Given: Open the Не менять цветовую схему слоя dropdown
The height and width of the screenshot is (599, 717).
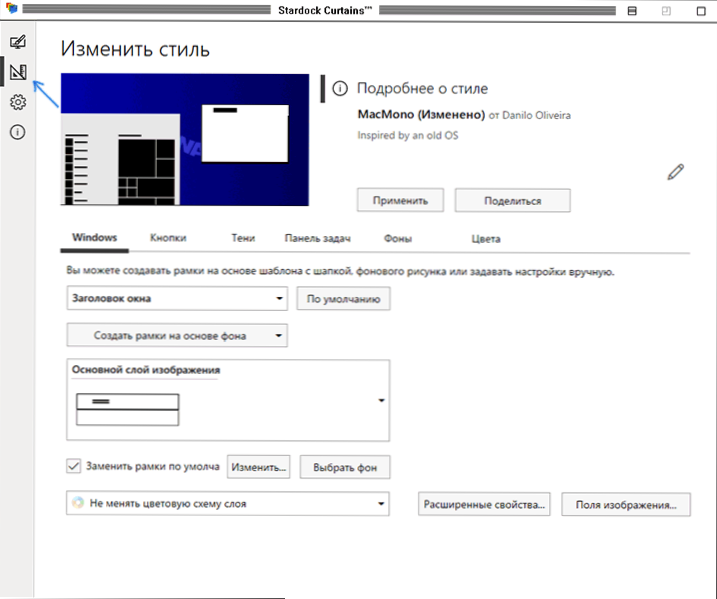Looking at the screenshot, I should pyautogui.click(x=228, y=504).
